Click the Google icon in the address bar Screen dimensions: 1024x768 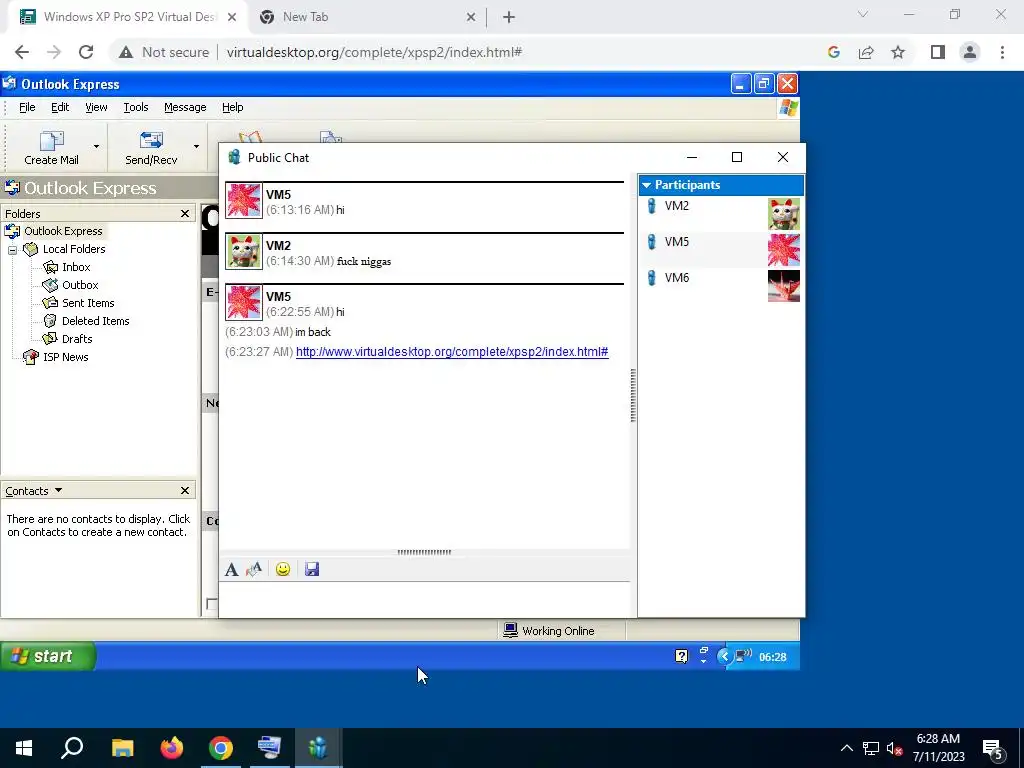click(833, 52)
